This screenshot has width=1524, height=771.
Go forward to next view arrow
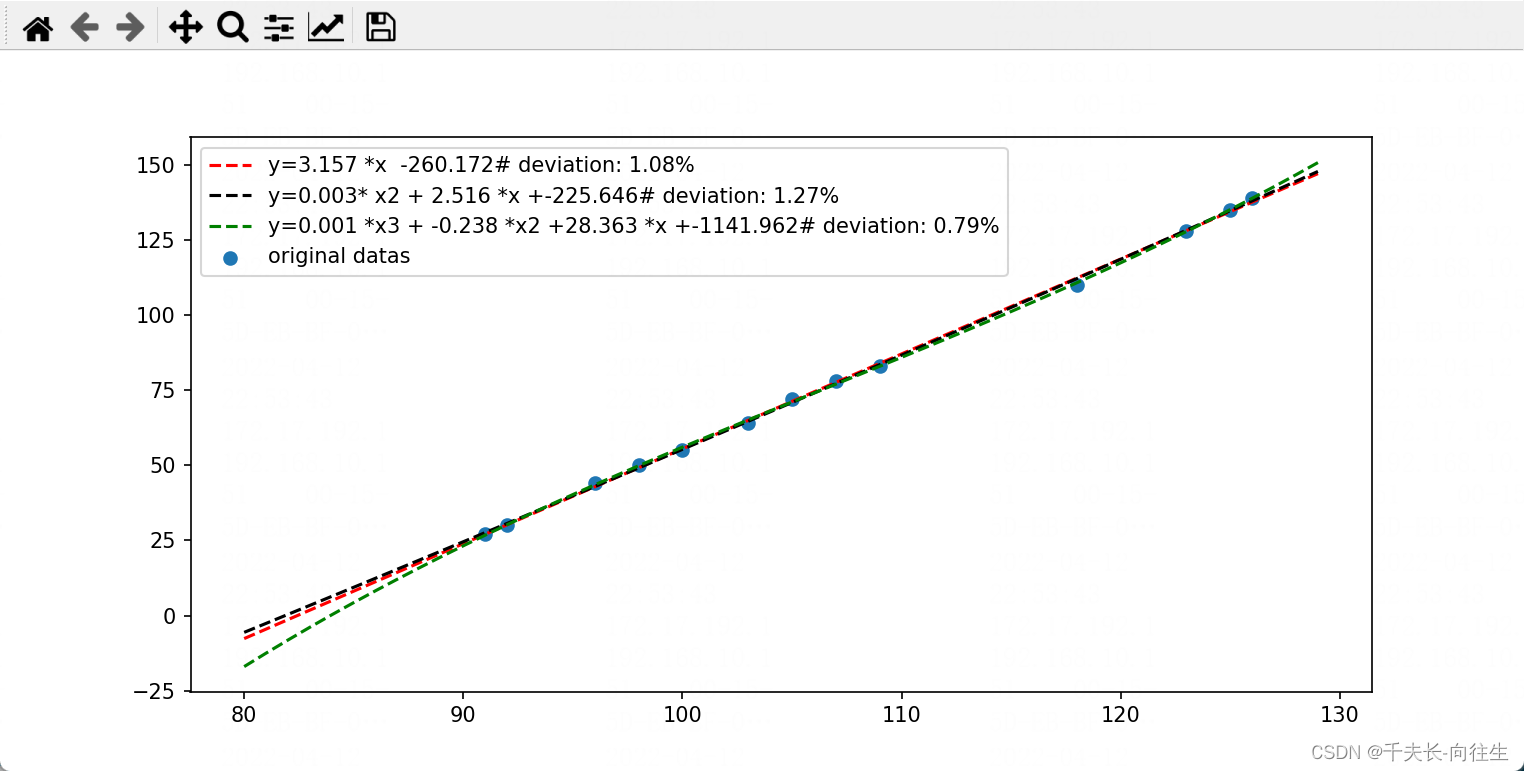click(131, 27)
